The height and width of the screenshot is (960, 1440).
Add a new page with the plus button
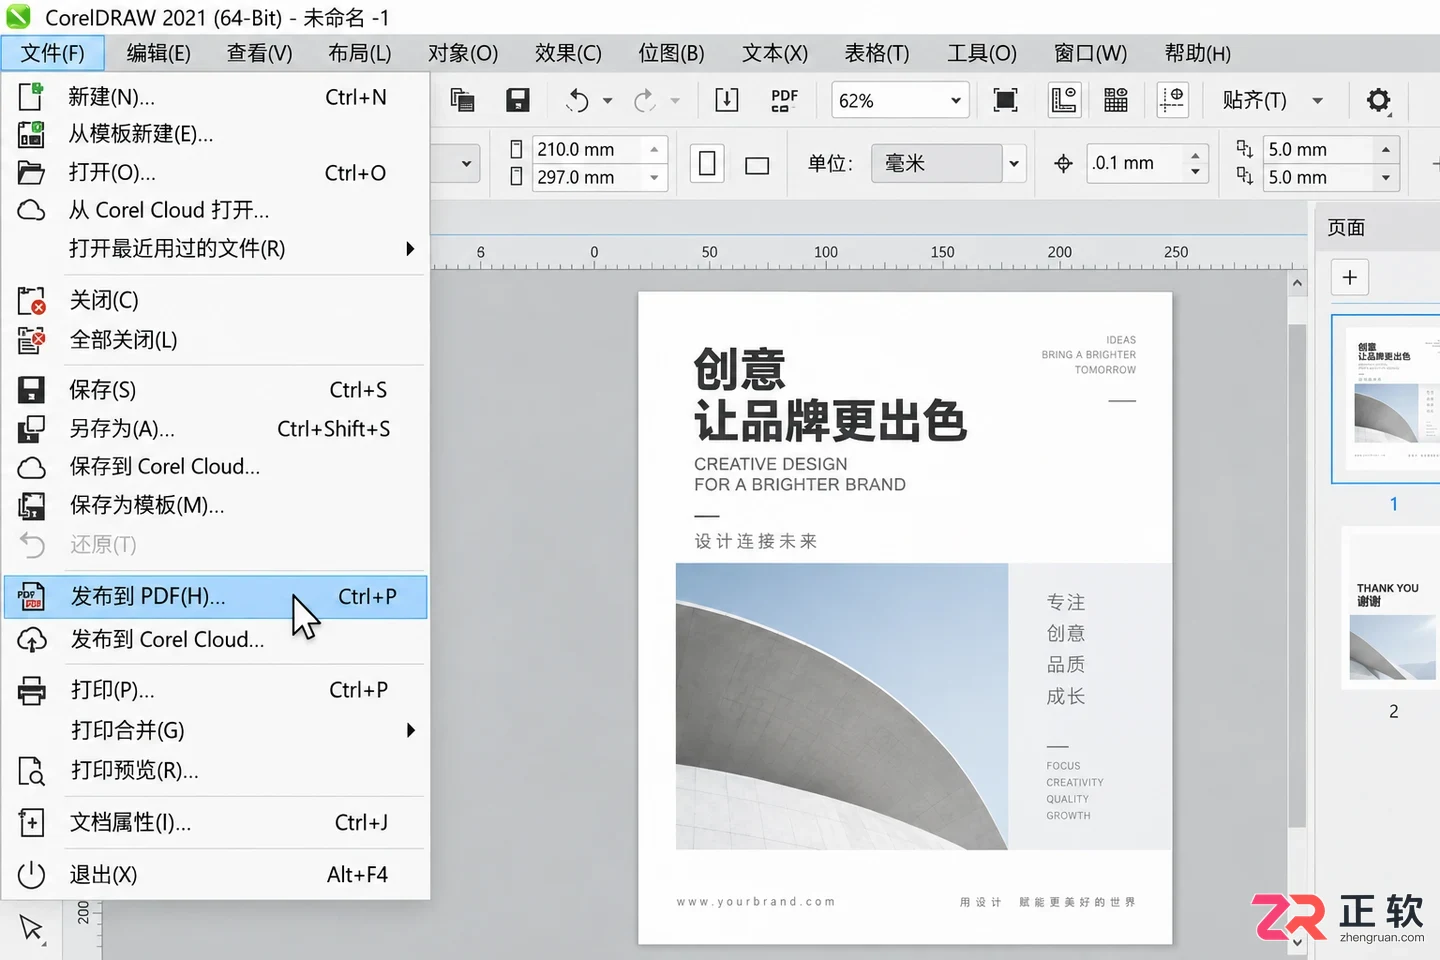(1350, 278)
